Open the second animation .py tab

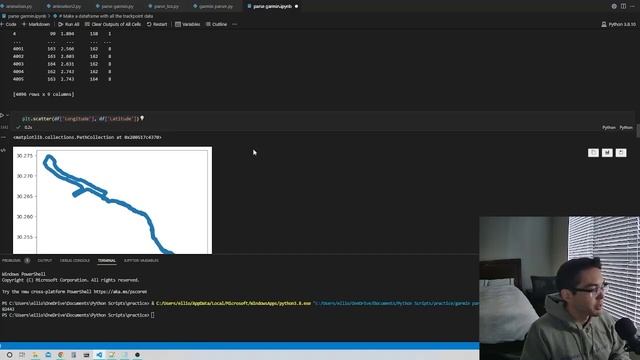[64, 7]
